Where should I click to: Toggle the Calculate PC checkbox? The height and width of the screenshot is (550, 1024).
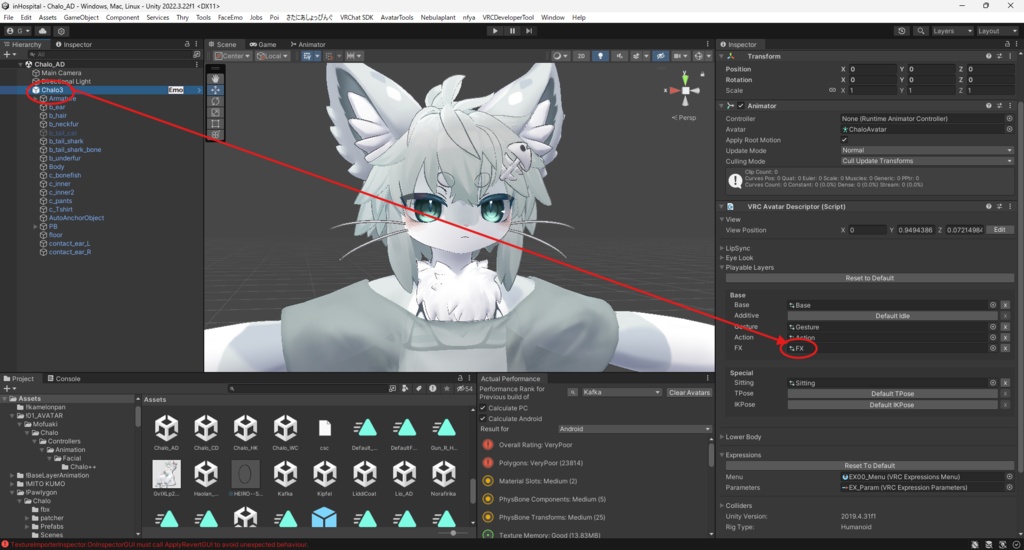pyautogui.click(x=483, y=408)
